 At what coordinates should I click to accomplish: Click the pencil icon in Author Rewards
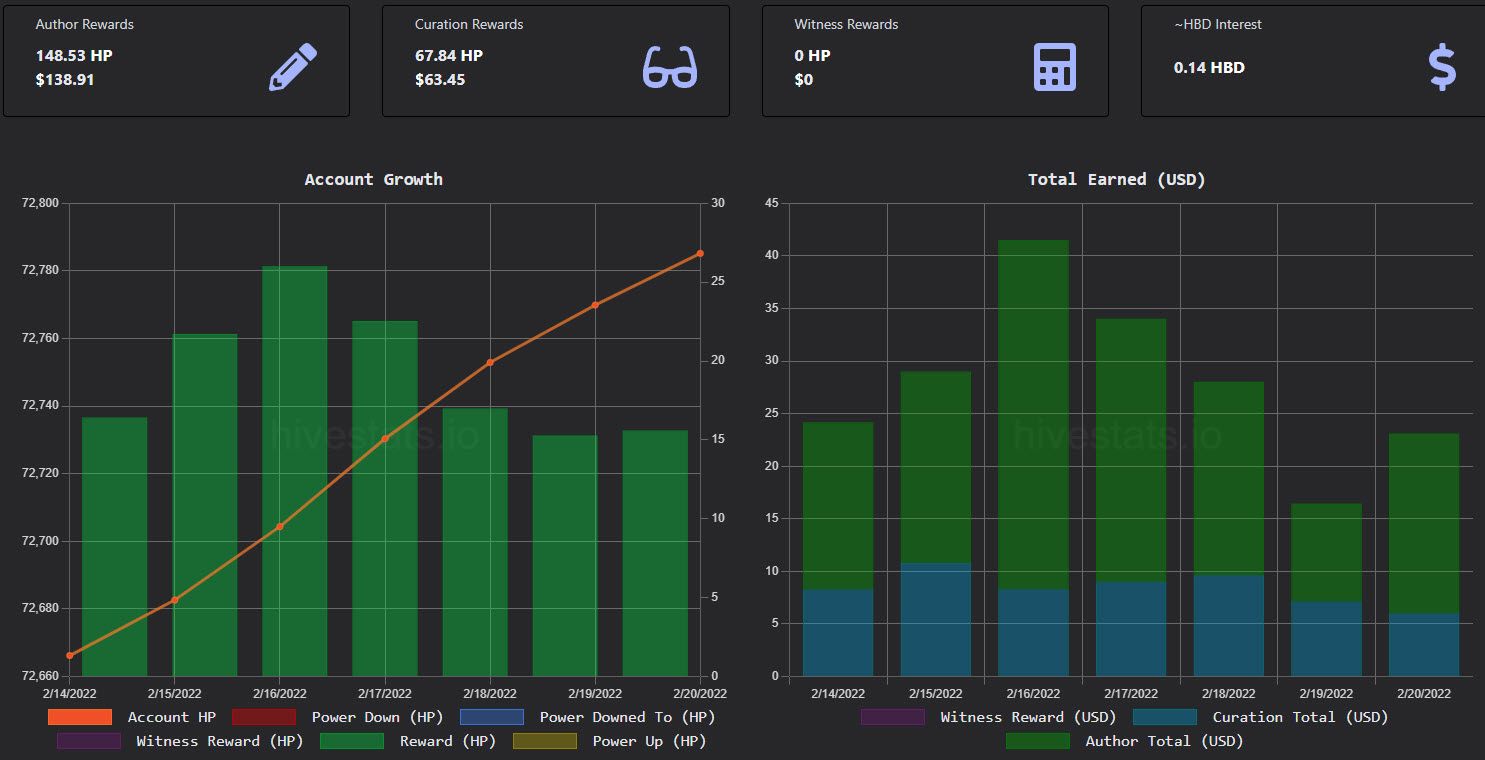click(x=293, y=67)
